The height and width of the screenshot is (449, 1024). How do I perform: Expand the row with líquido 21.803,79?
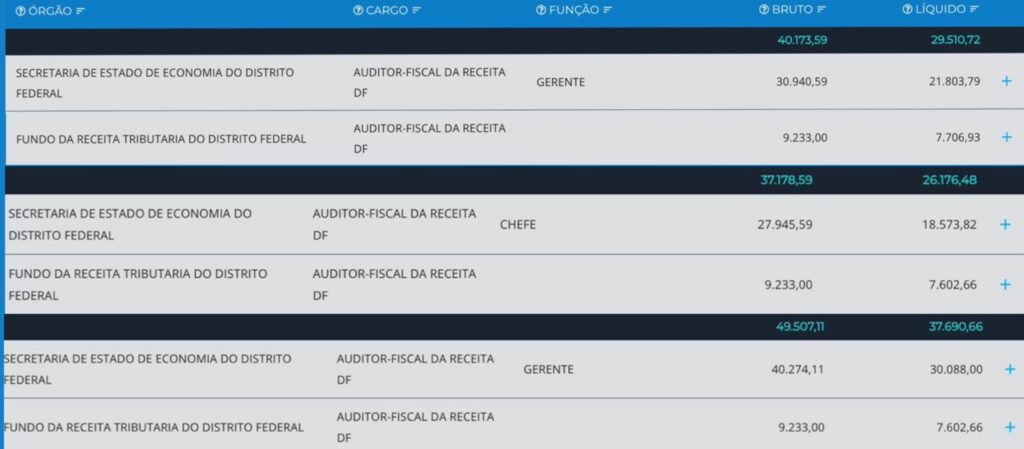pos(1006,81)
